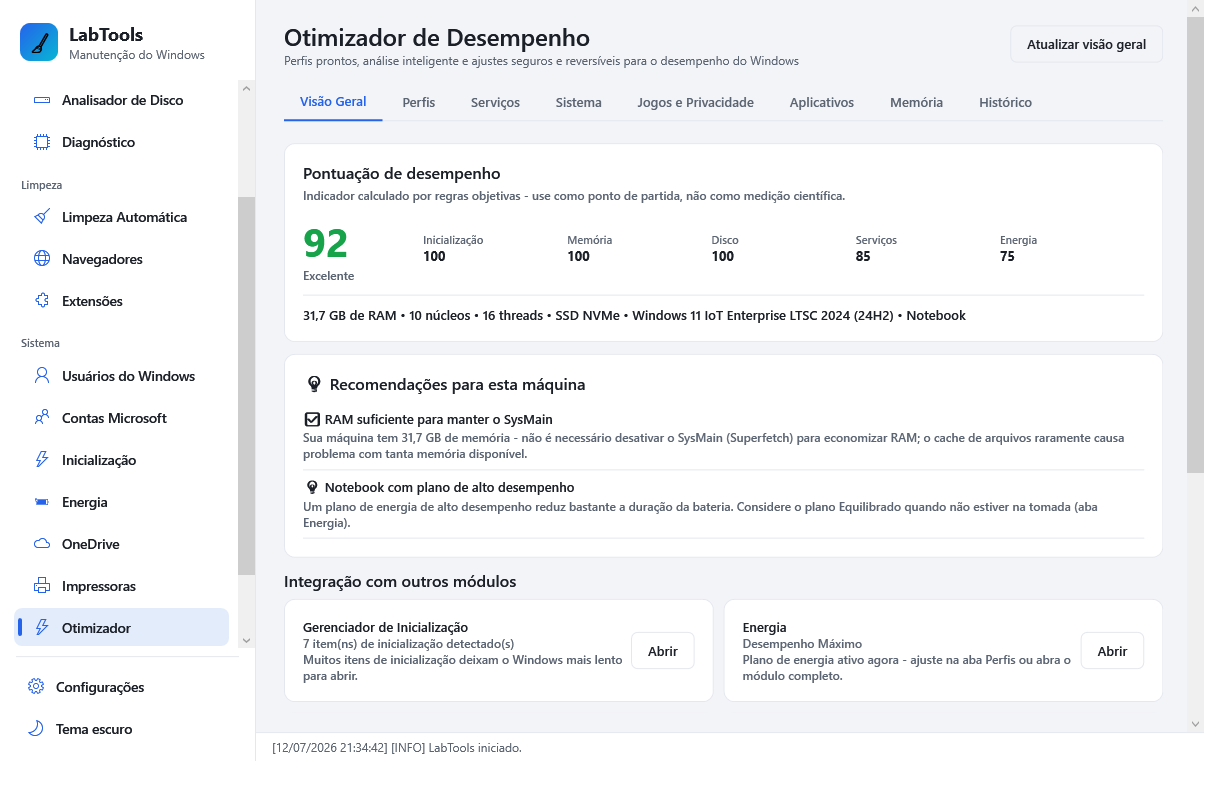The image size is (1220, 800).
Task: Open the Jogos e Privacidade tab
Action: [x=695, y=102]
